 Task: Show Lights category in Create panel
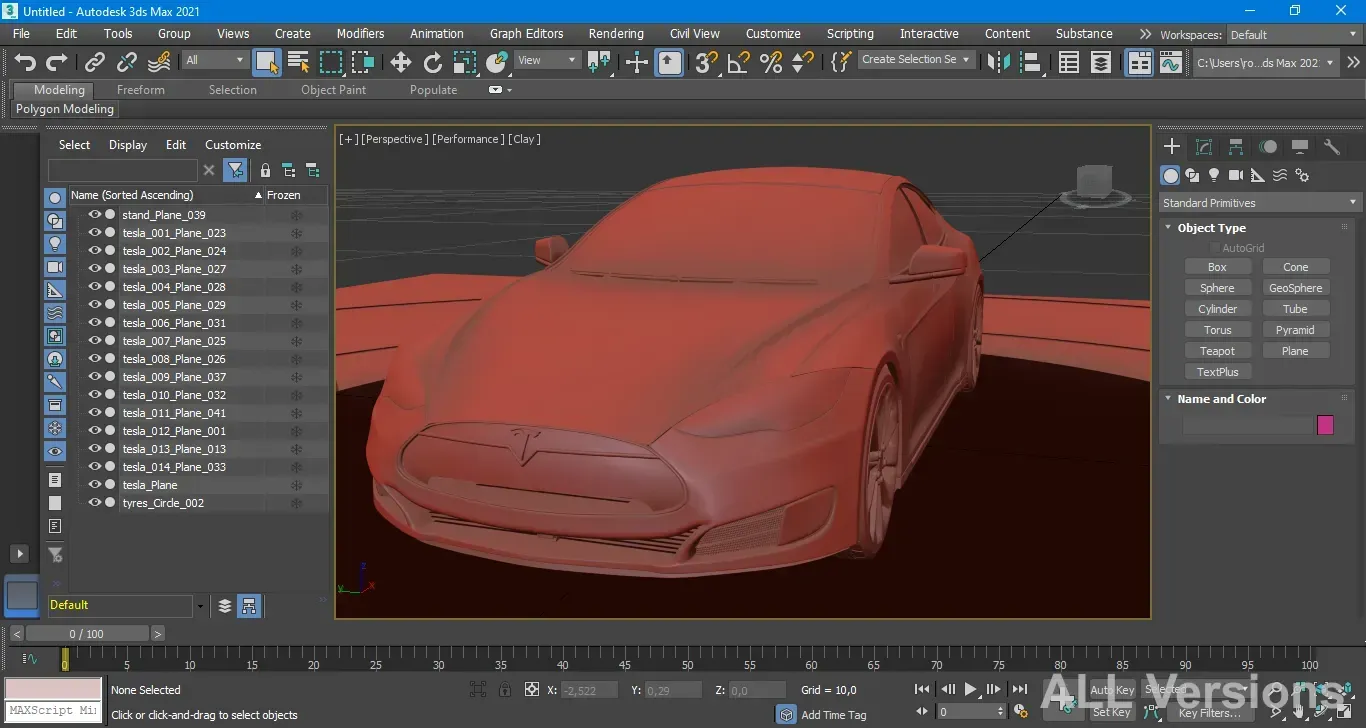coord(1214,175)
